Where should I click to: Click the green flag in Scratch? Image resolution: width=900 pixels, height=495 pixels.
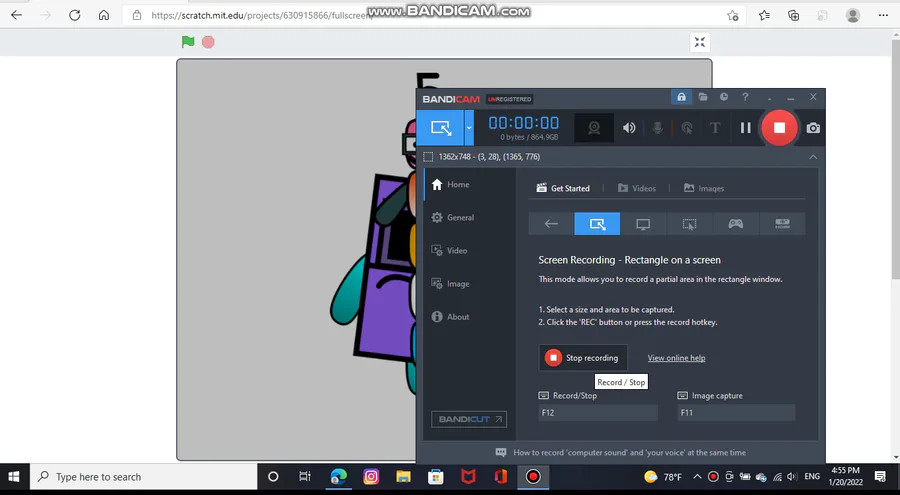[188, 41]
